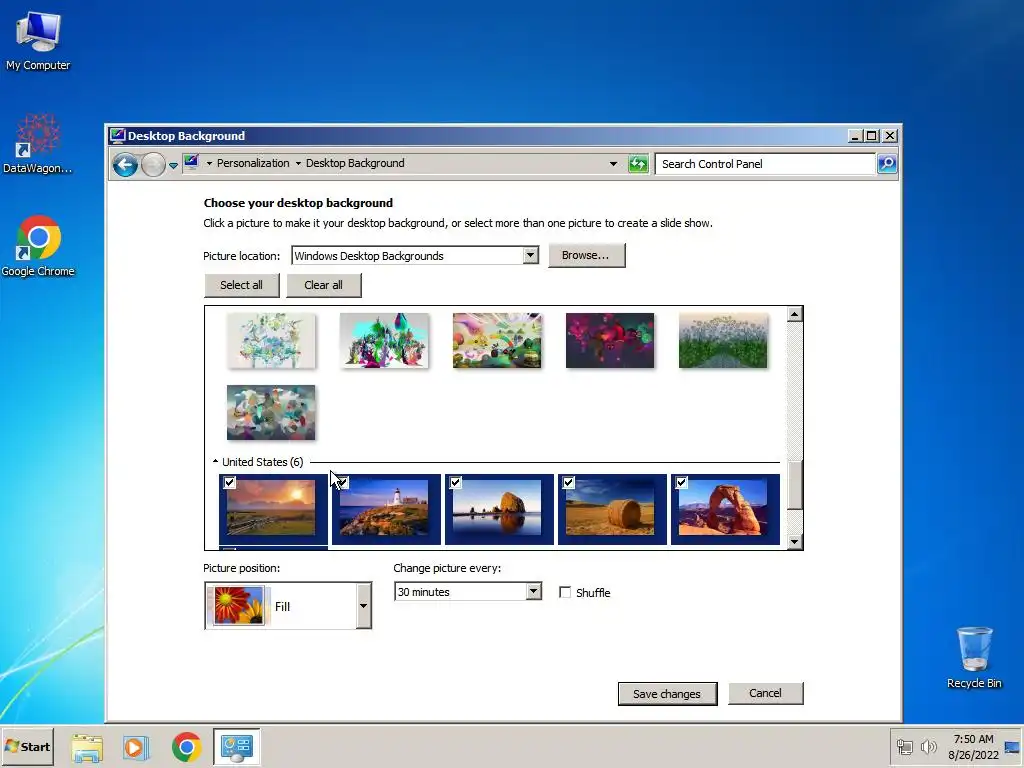Open the DataWagon desktop shortcut
This screenshot has height=768, width=1024.
pos(38,144)
